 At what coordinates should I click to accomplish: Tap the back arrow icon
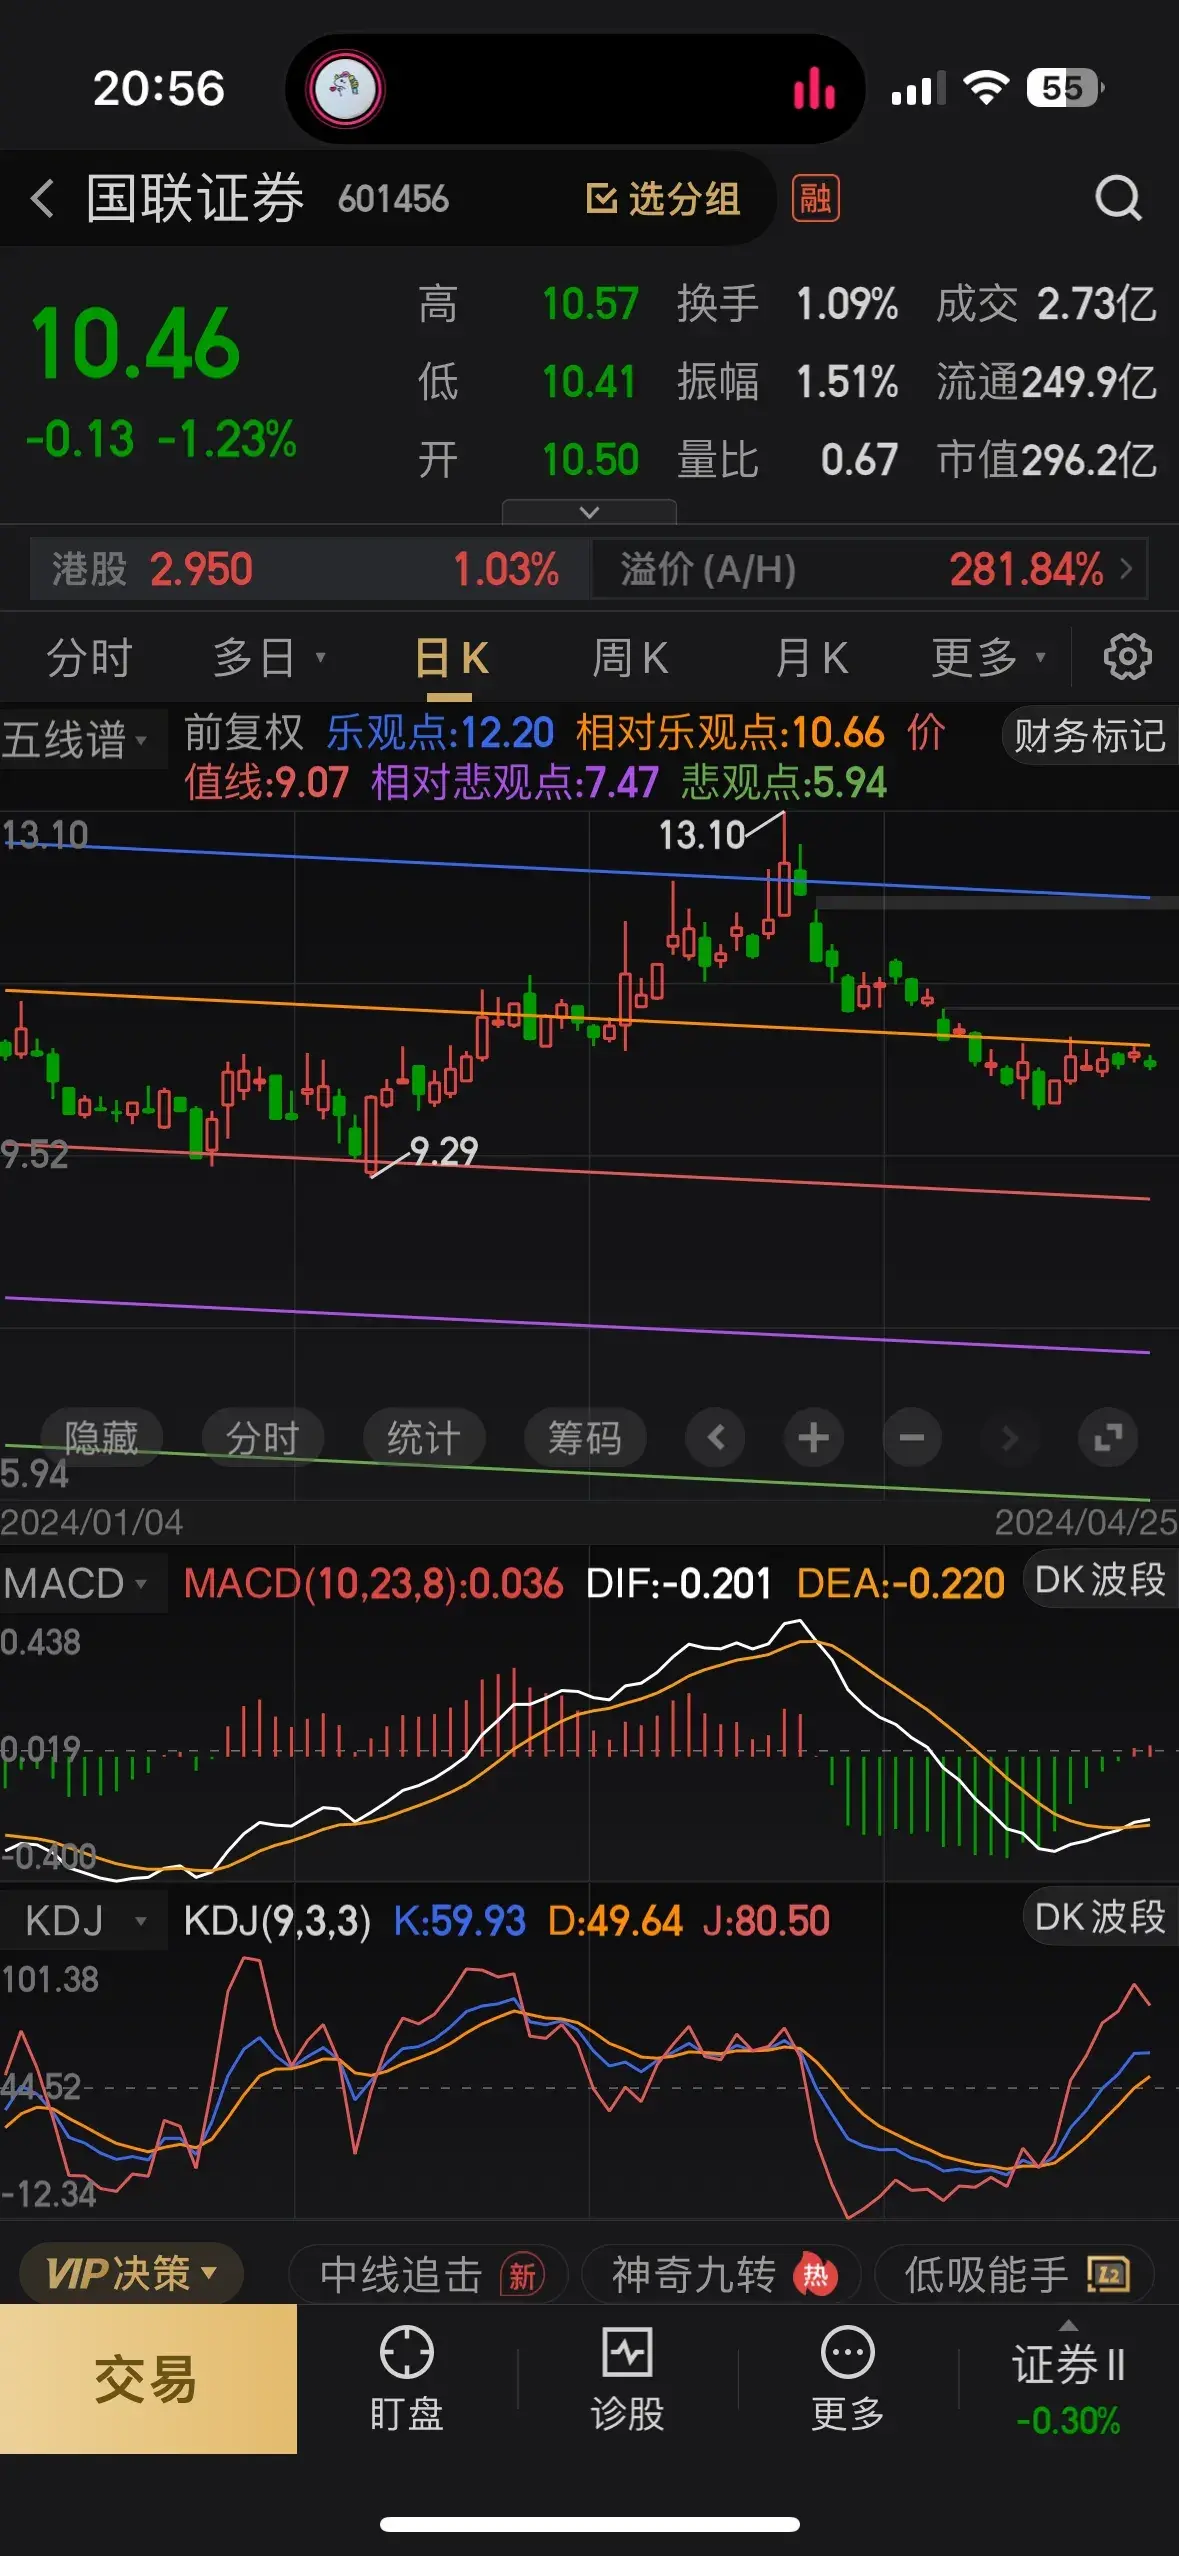(42, 198)
